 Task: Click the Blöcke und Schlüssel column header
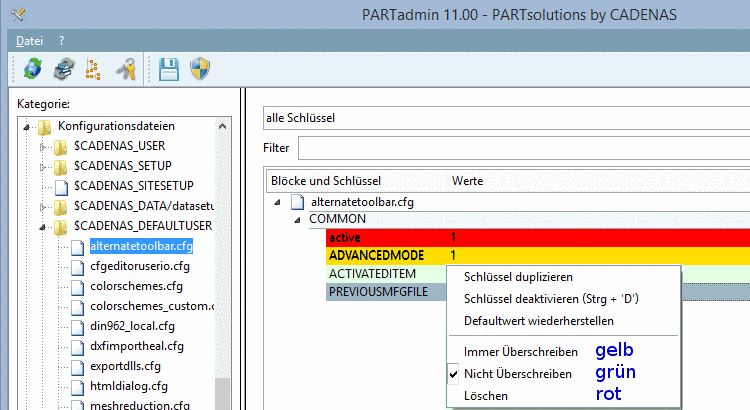326,181
